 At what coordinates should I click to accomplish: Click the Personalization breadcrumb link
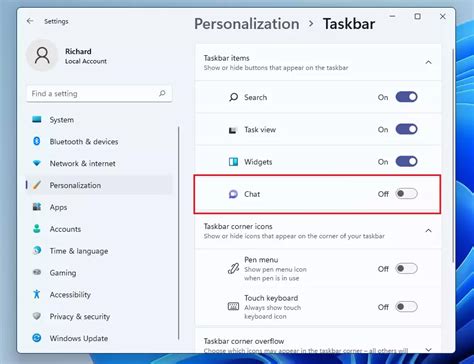coord(247,24)
